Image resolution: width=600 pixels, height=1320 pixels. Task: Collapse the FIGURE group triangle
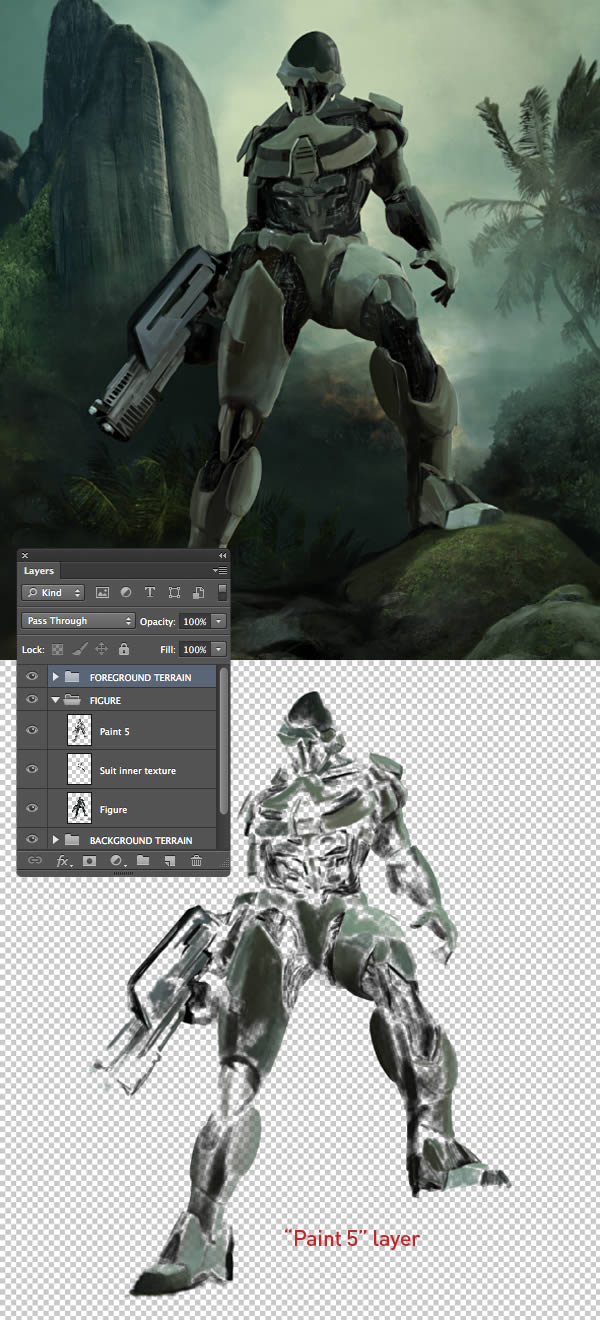[x=56, y=700]
